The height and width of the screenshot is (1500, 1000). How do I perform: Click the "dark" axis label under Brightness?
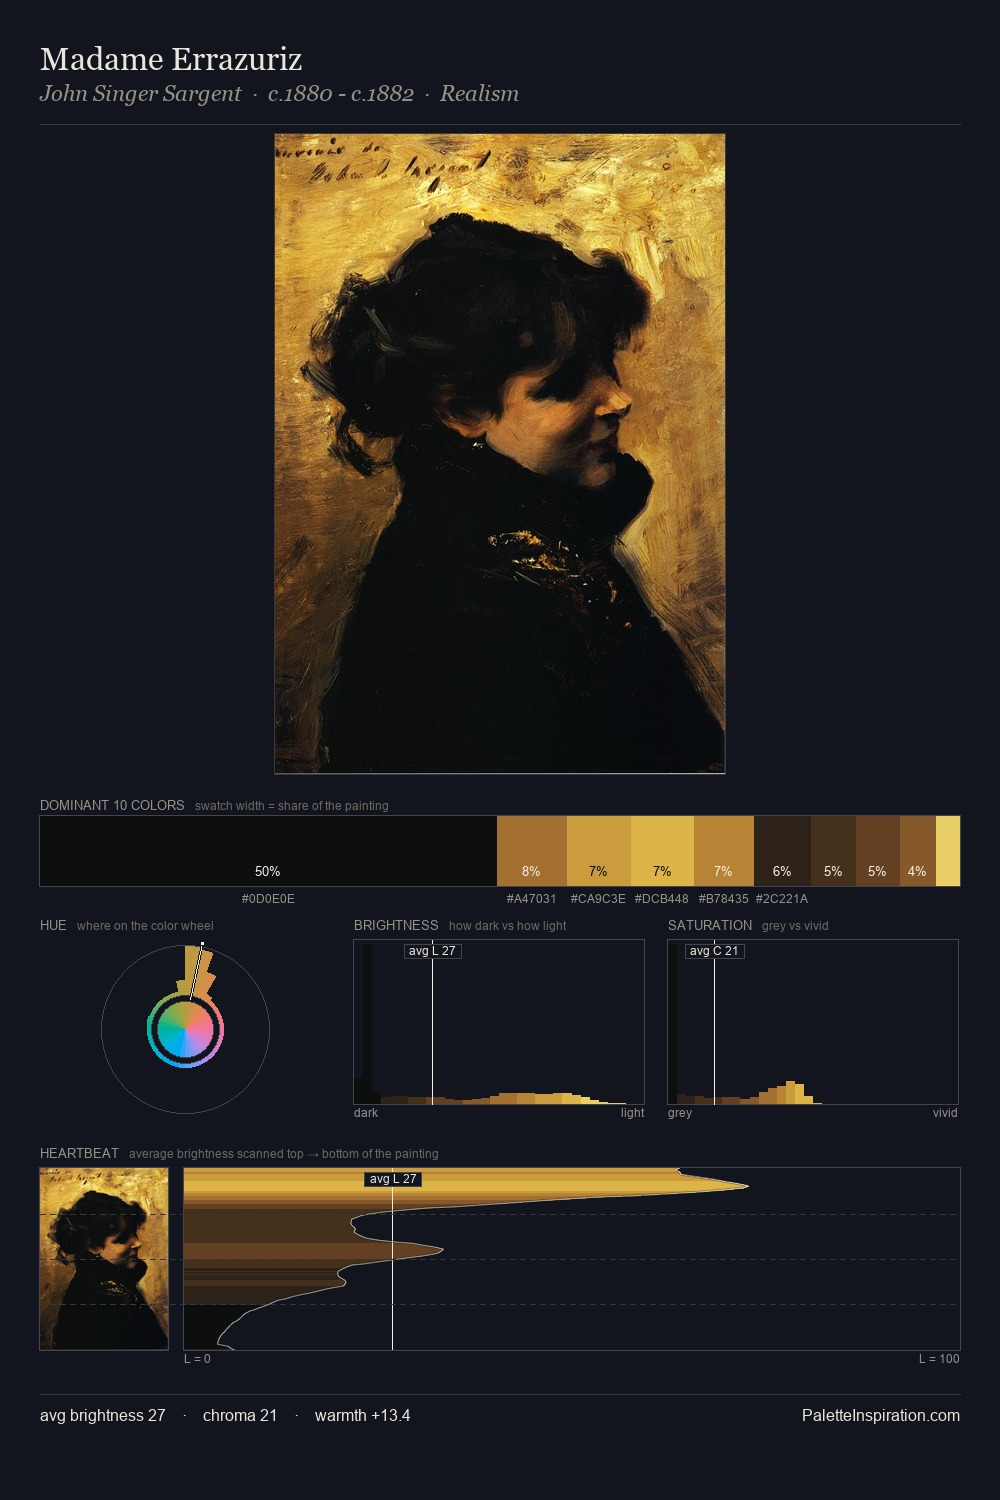[x=366, y=1113]
